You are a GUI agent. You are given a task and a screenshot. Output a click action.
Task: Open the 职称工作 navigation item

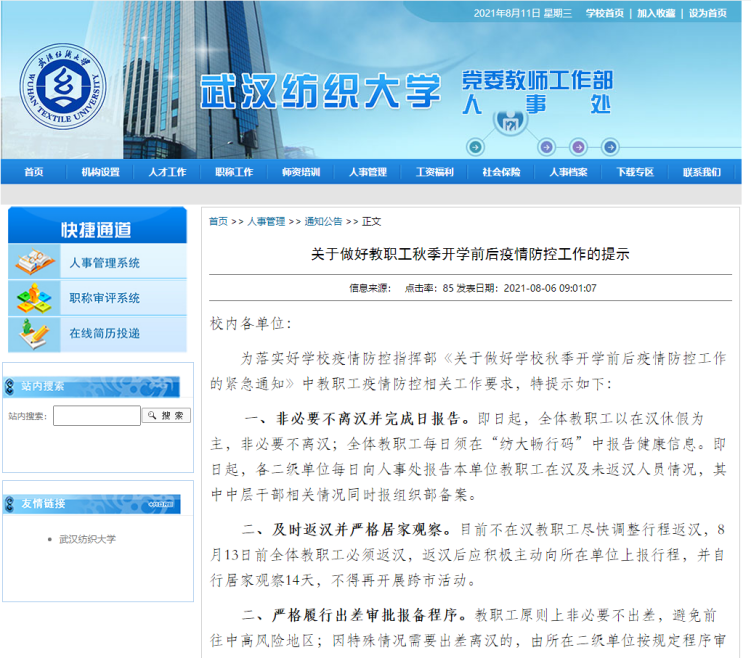click(x=234, y=172)
